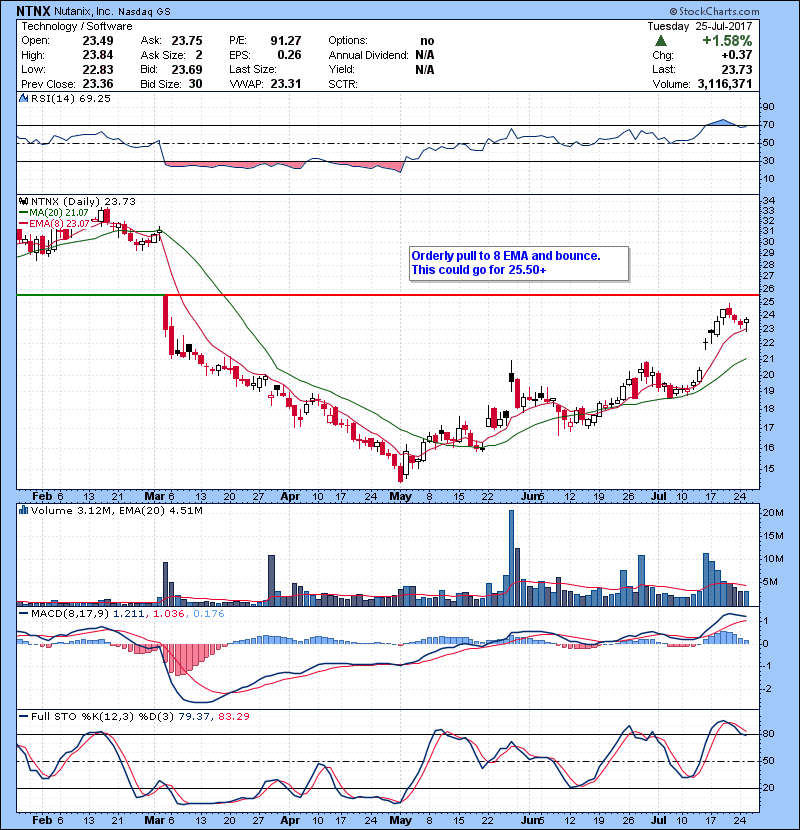Click the Bid price 23.69
Screen dimensions: 800x830
click(187, 69)
